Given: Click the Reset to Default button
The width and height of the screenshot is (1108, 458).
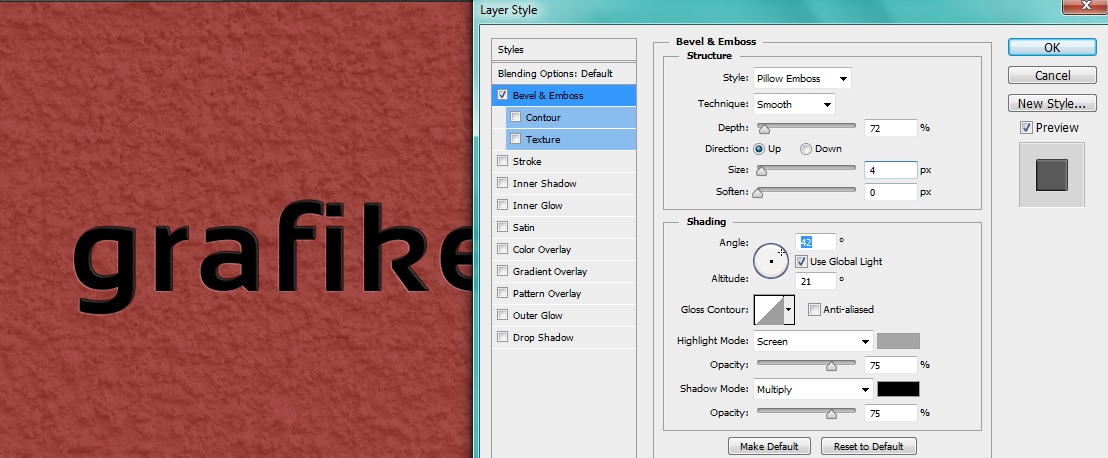Looking at the screenshot, I should coord(868,446).
